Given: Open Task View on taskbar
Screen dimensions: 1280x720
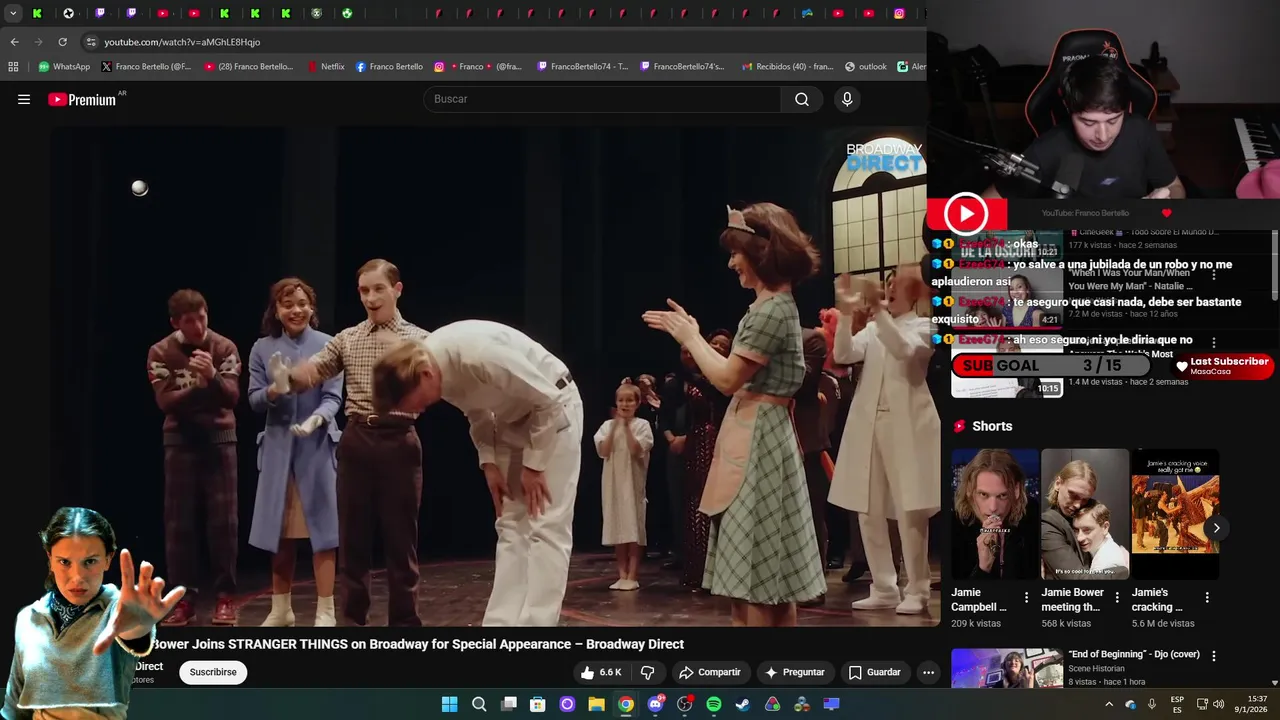Looking at the screenshot, I should point(509,704).
